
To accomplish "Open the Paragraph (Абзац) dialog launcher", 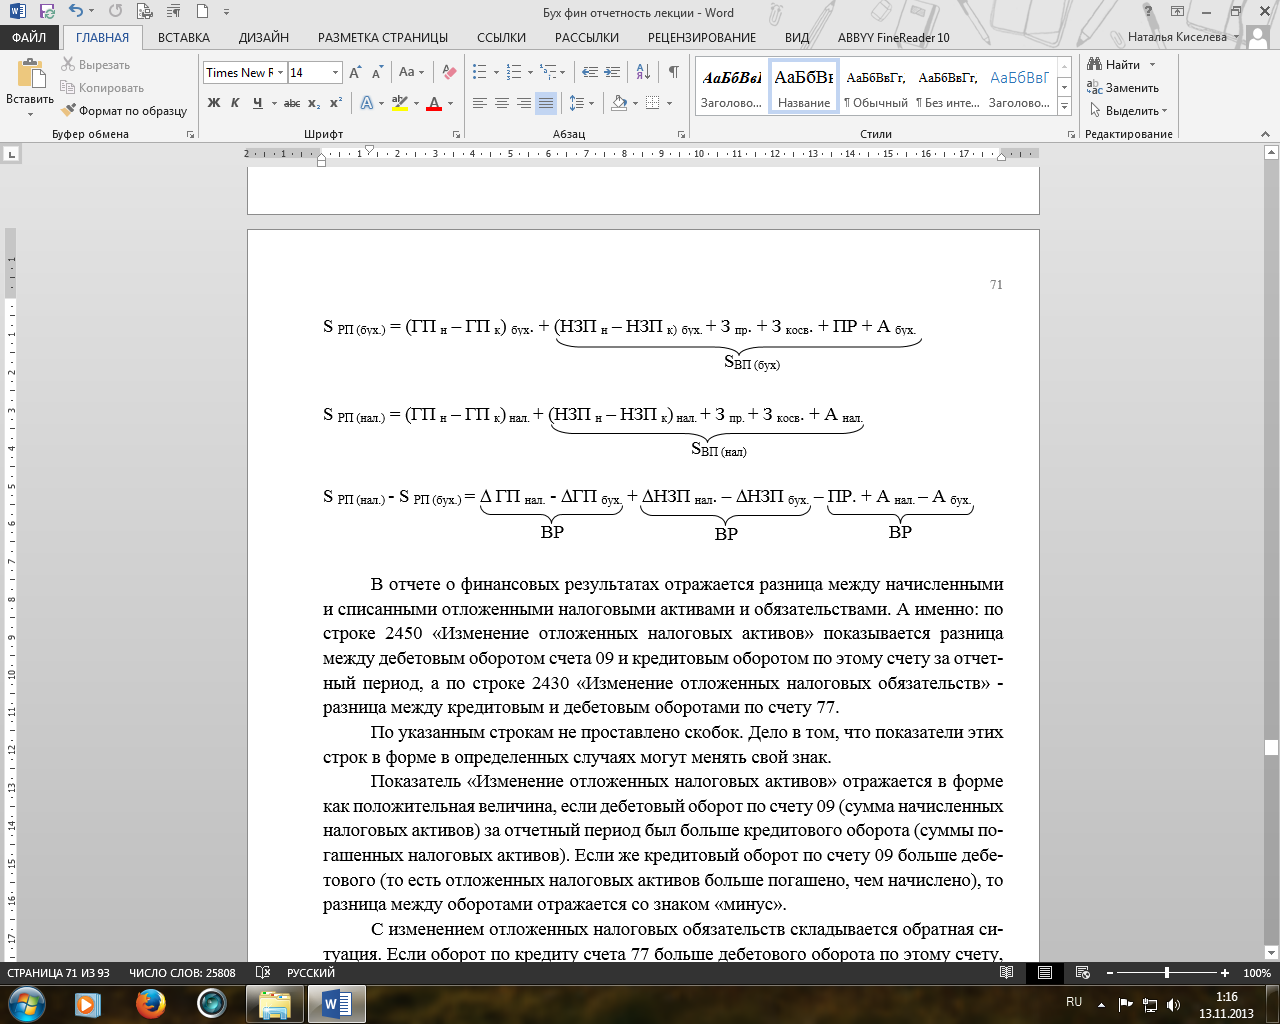I will (x=680, y=134).
